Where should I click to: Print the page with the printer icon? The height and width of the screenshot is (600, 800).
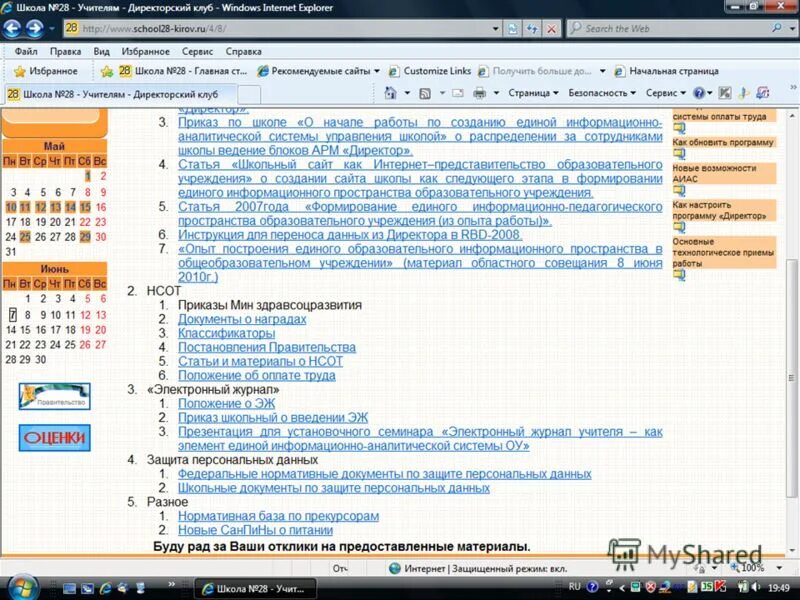coord(480,93)
